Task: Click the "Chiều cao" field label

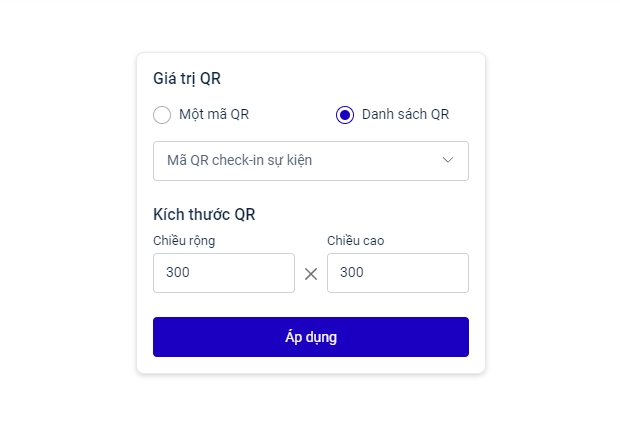Action: 356,240
